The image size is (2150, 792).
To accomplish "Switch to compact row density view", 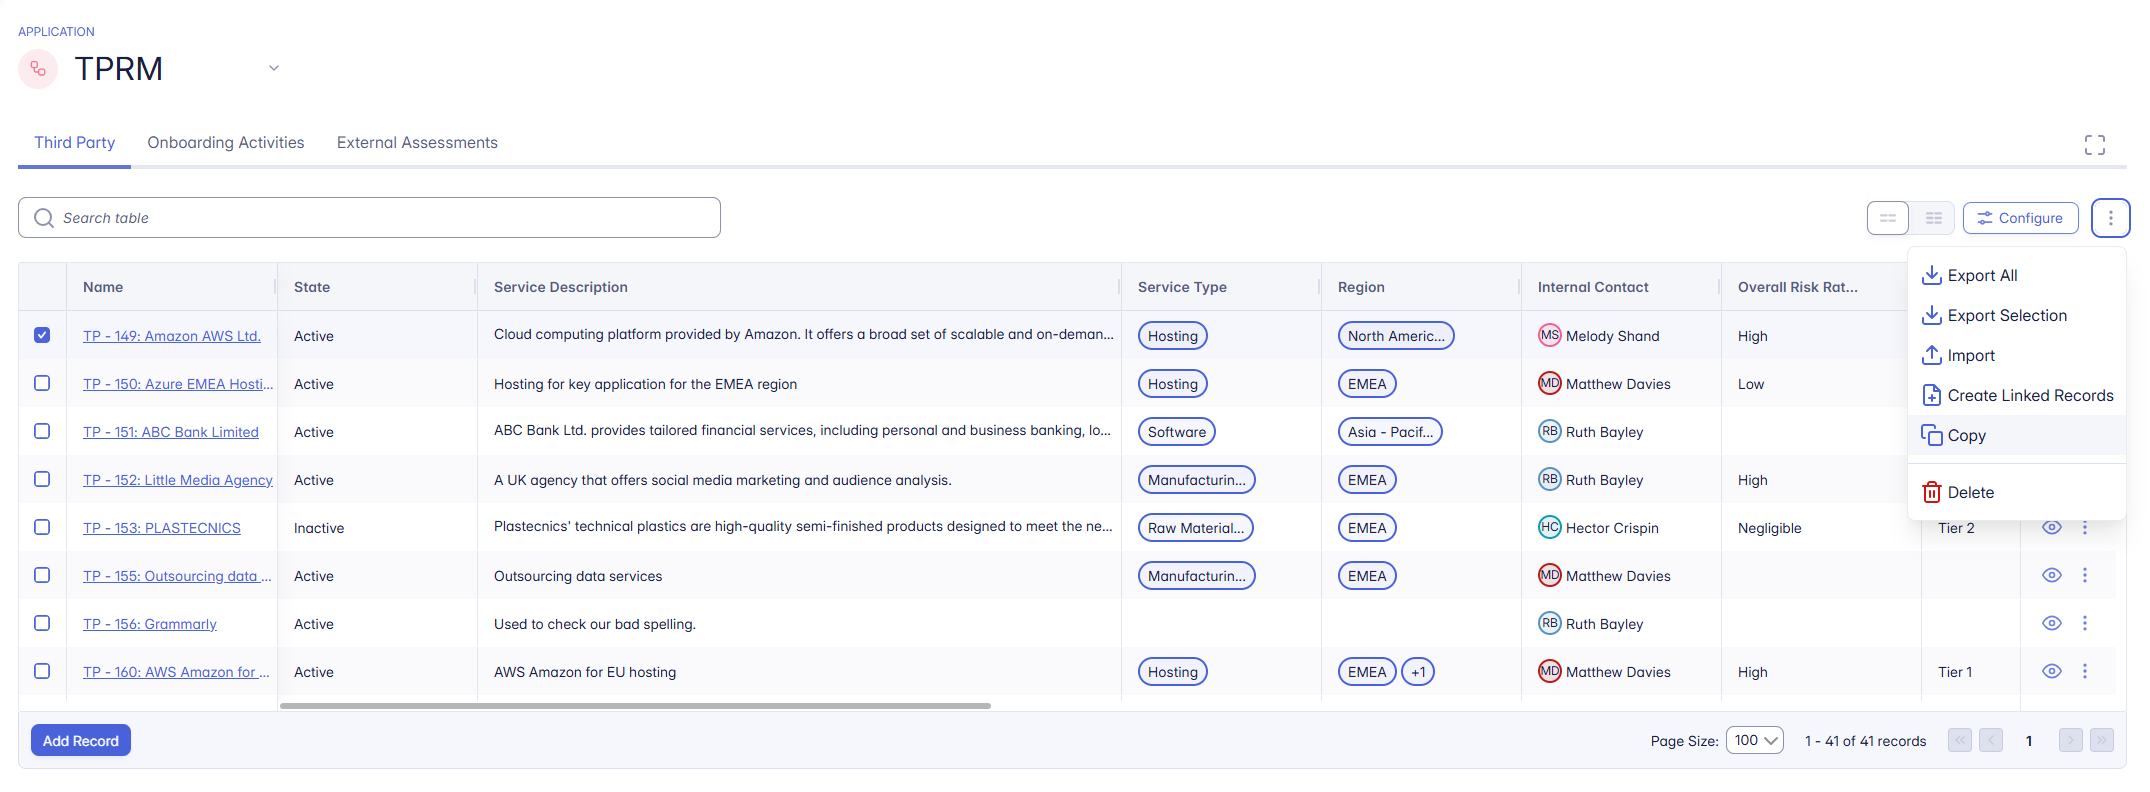I will (x=1933, y=218).
